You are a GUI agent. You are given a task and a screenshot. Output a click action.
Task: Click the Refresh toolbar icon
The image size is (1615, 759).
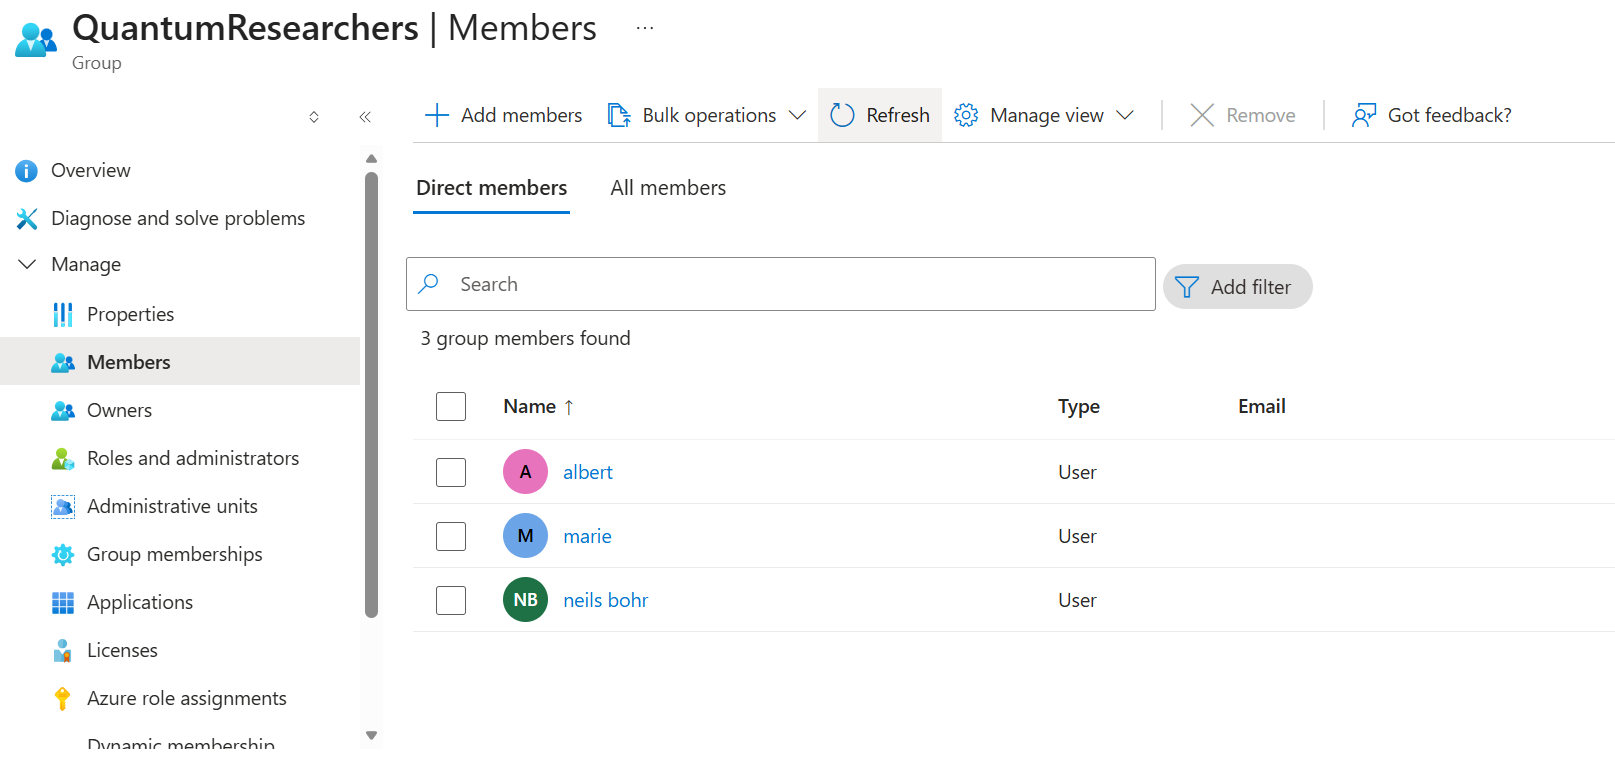pyautogui.click(x=842, y=116)
